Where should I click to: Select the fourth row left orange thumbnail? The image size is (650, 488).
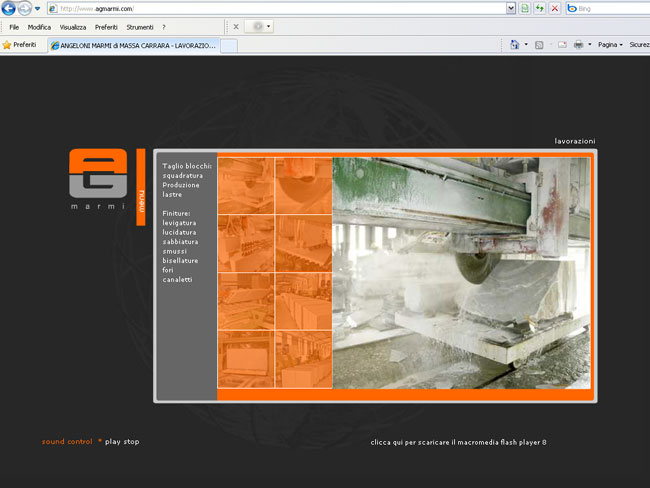coord(246,359)
